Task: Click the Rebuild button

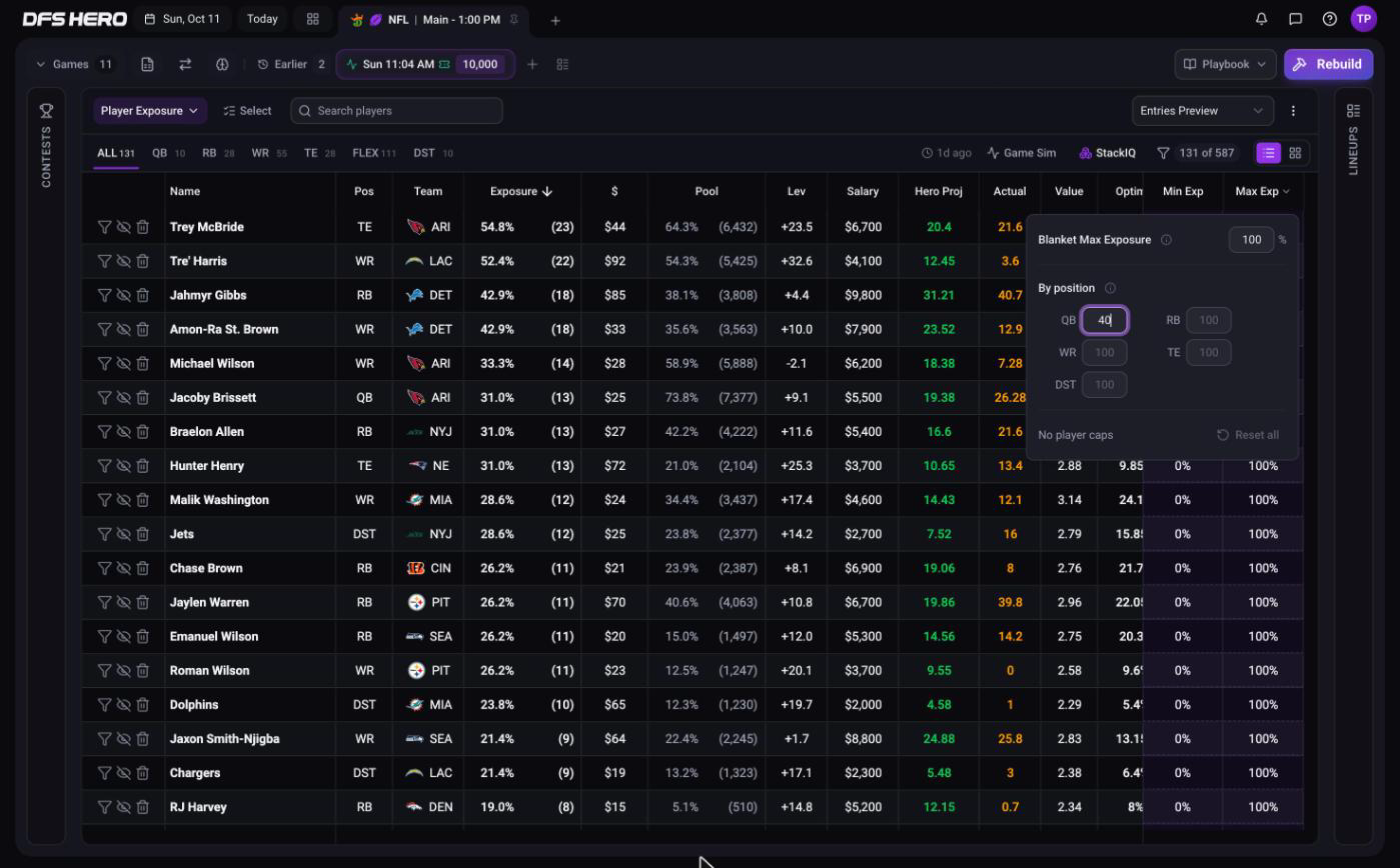Action: pos(1328,64)
